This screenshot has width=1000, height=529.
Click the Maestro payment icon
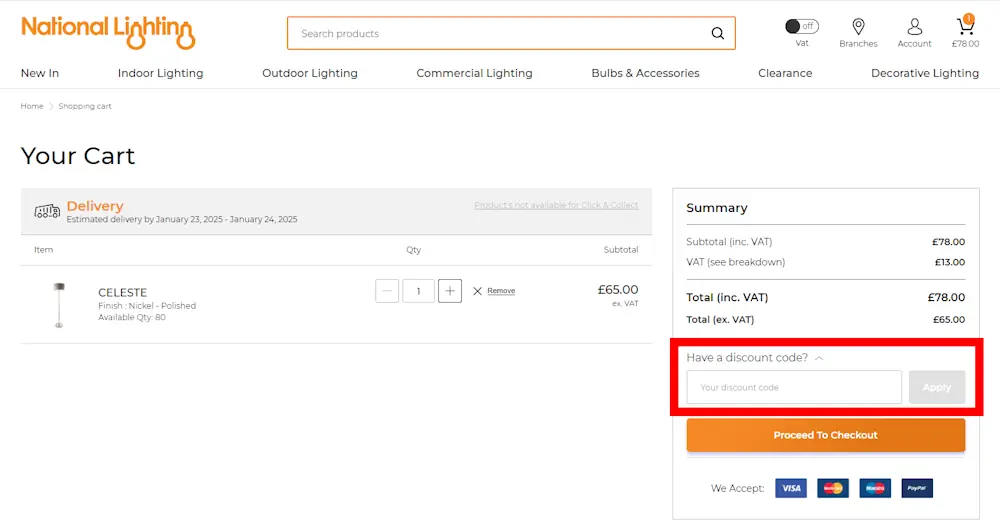click(x=875, y=488)
